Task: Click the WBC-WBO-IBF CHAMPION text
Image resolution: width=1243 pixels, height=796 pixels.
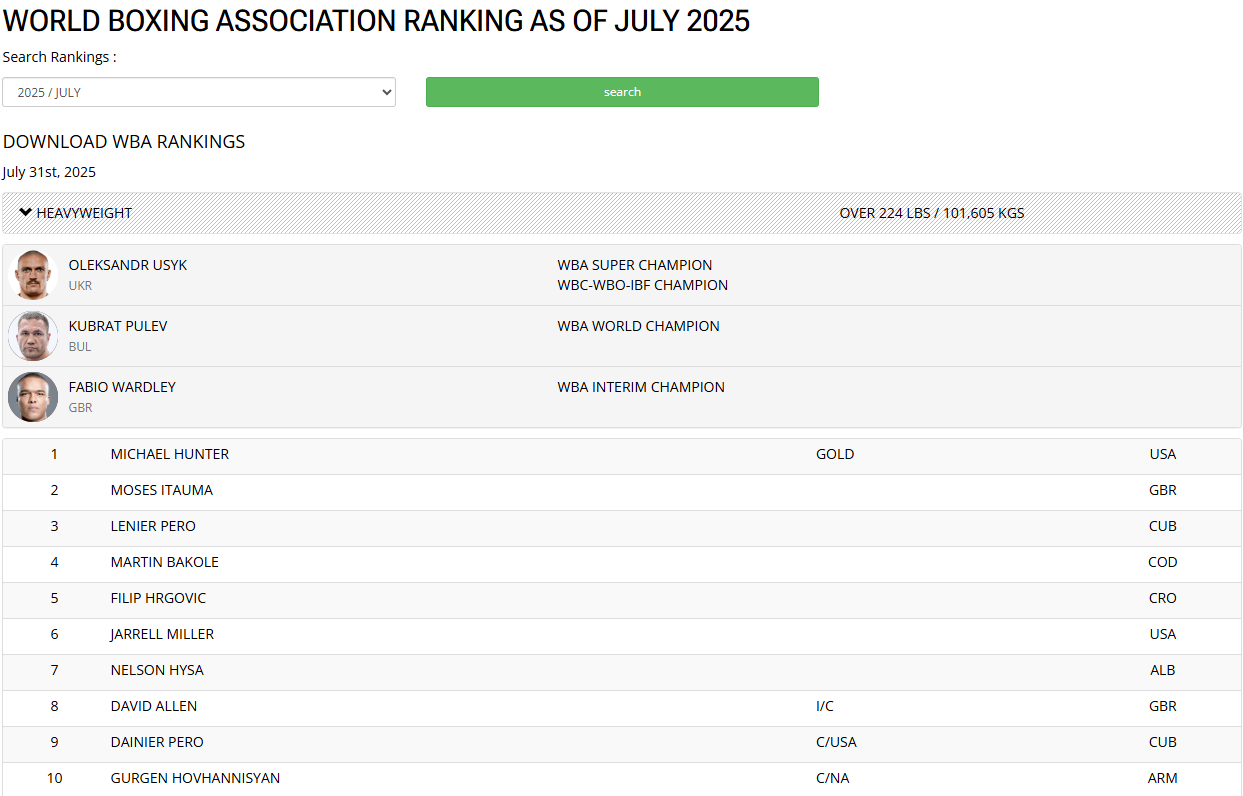Action: pos(643,285)
